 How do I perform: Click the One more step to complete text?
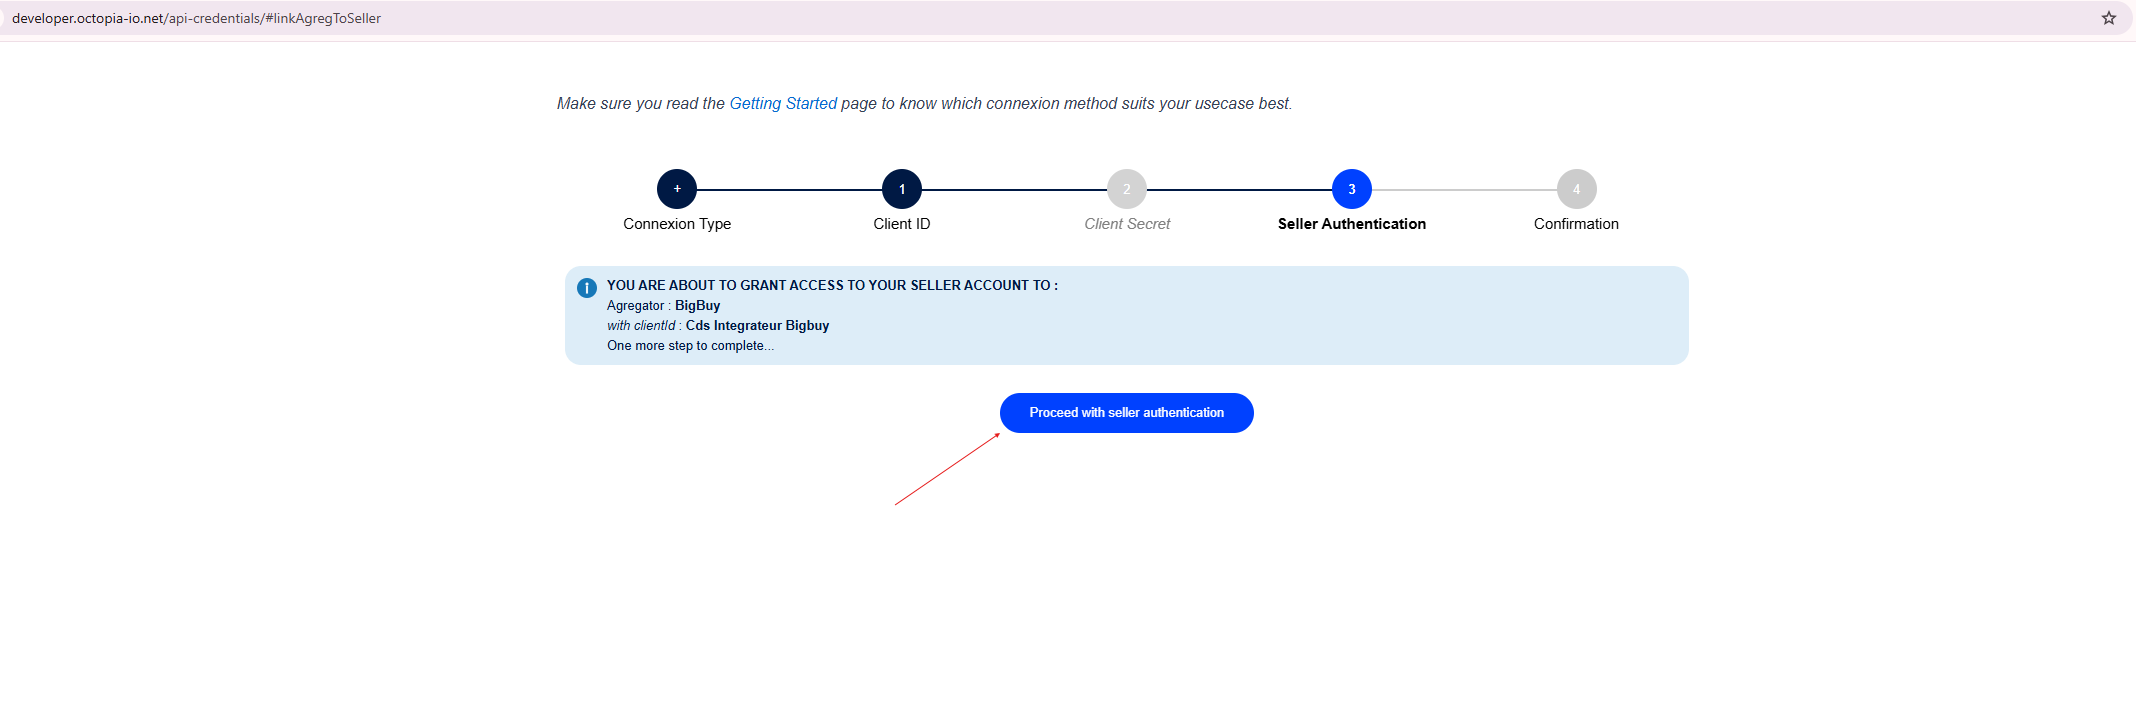tap(690, 346)
